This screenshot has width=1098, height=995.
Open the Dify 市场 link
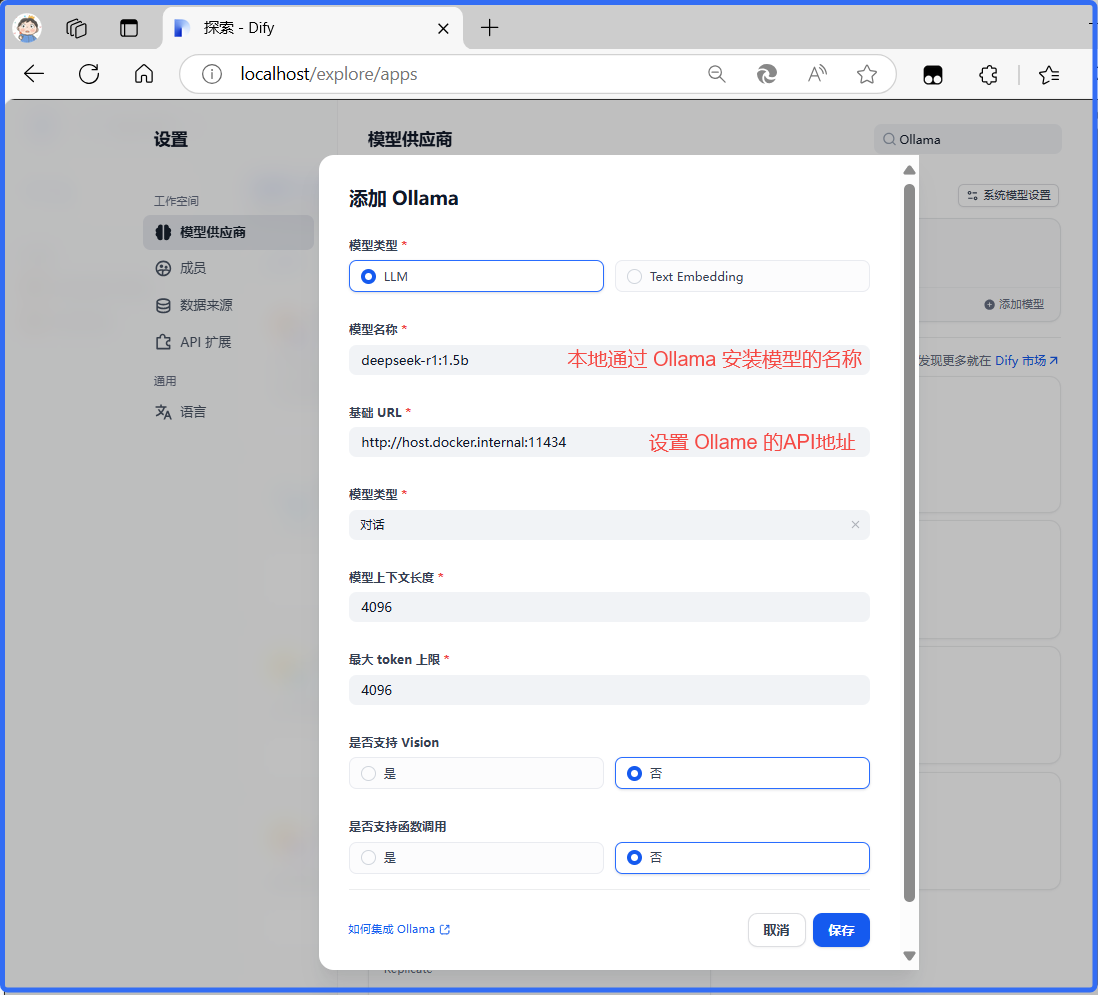coord(1026,361)
